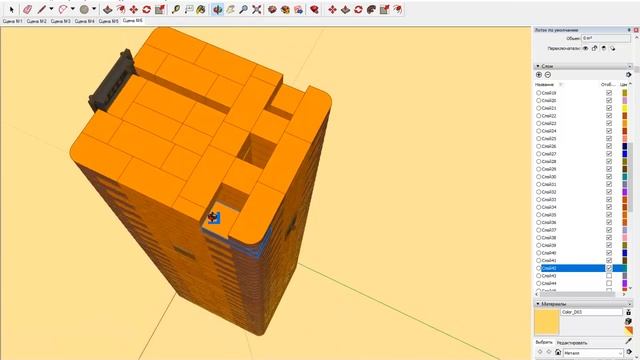The height and width of the screenshot is (360, 640).
Task: Add a new layer with plus icon
Action: (539, 75)
